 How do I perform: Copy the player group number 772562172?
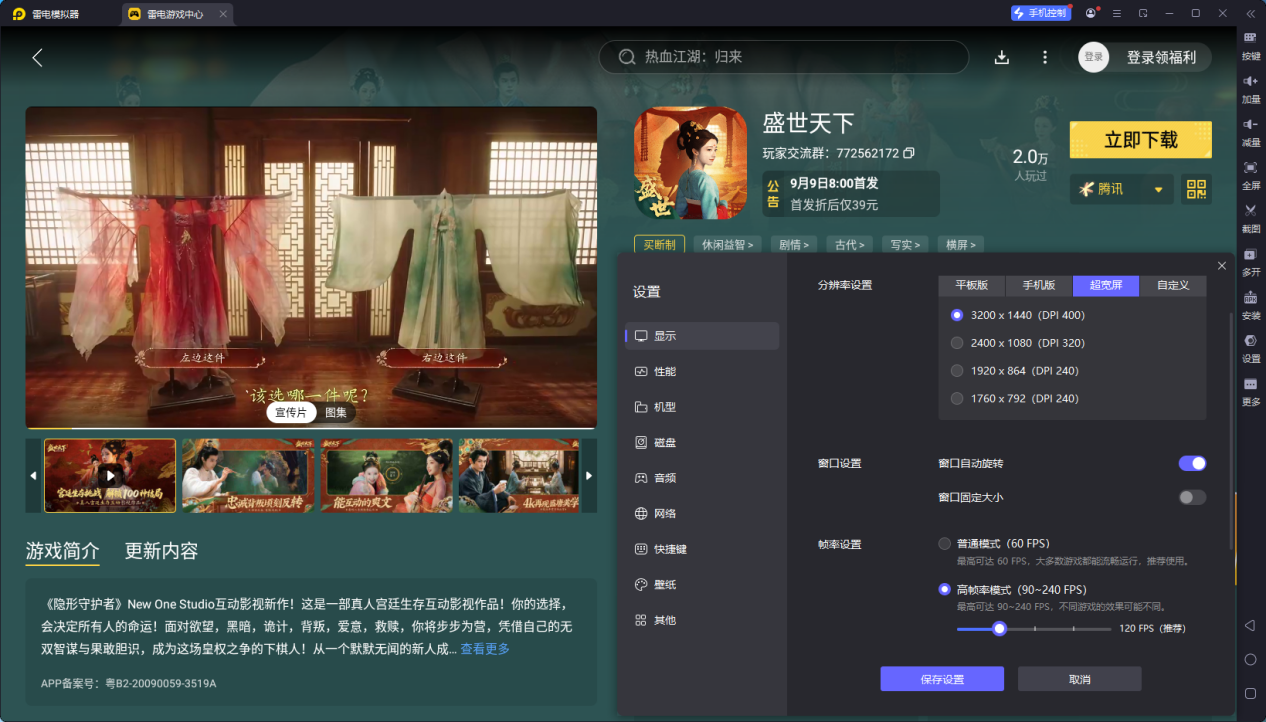tap(909, 153)
